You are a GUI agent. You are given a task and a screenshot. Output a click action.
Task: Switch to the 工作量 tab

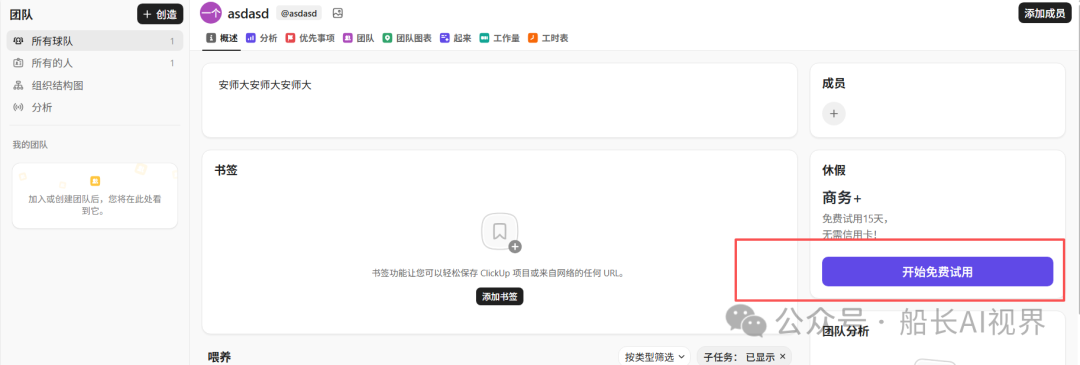(x=500, y=39)
